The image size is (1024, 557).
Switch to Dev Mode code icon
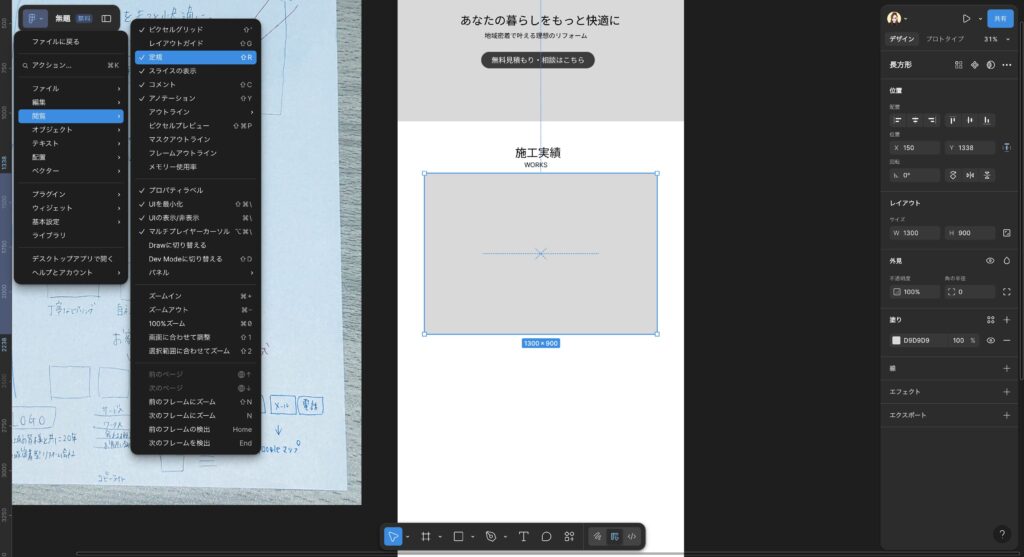pos(631,536)
